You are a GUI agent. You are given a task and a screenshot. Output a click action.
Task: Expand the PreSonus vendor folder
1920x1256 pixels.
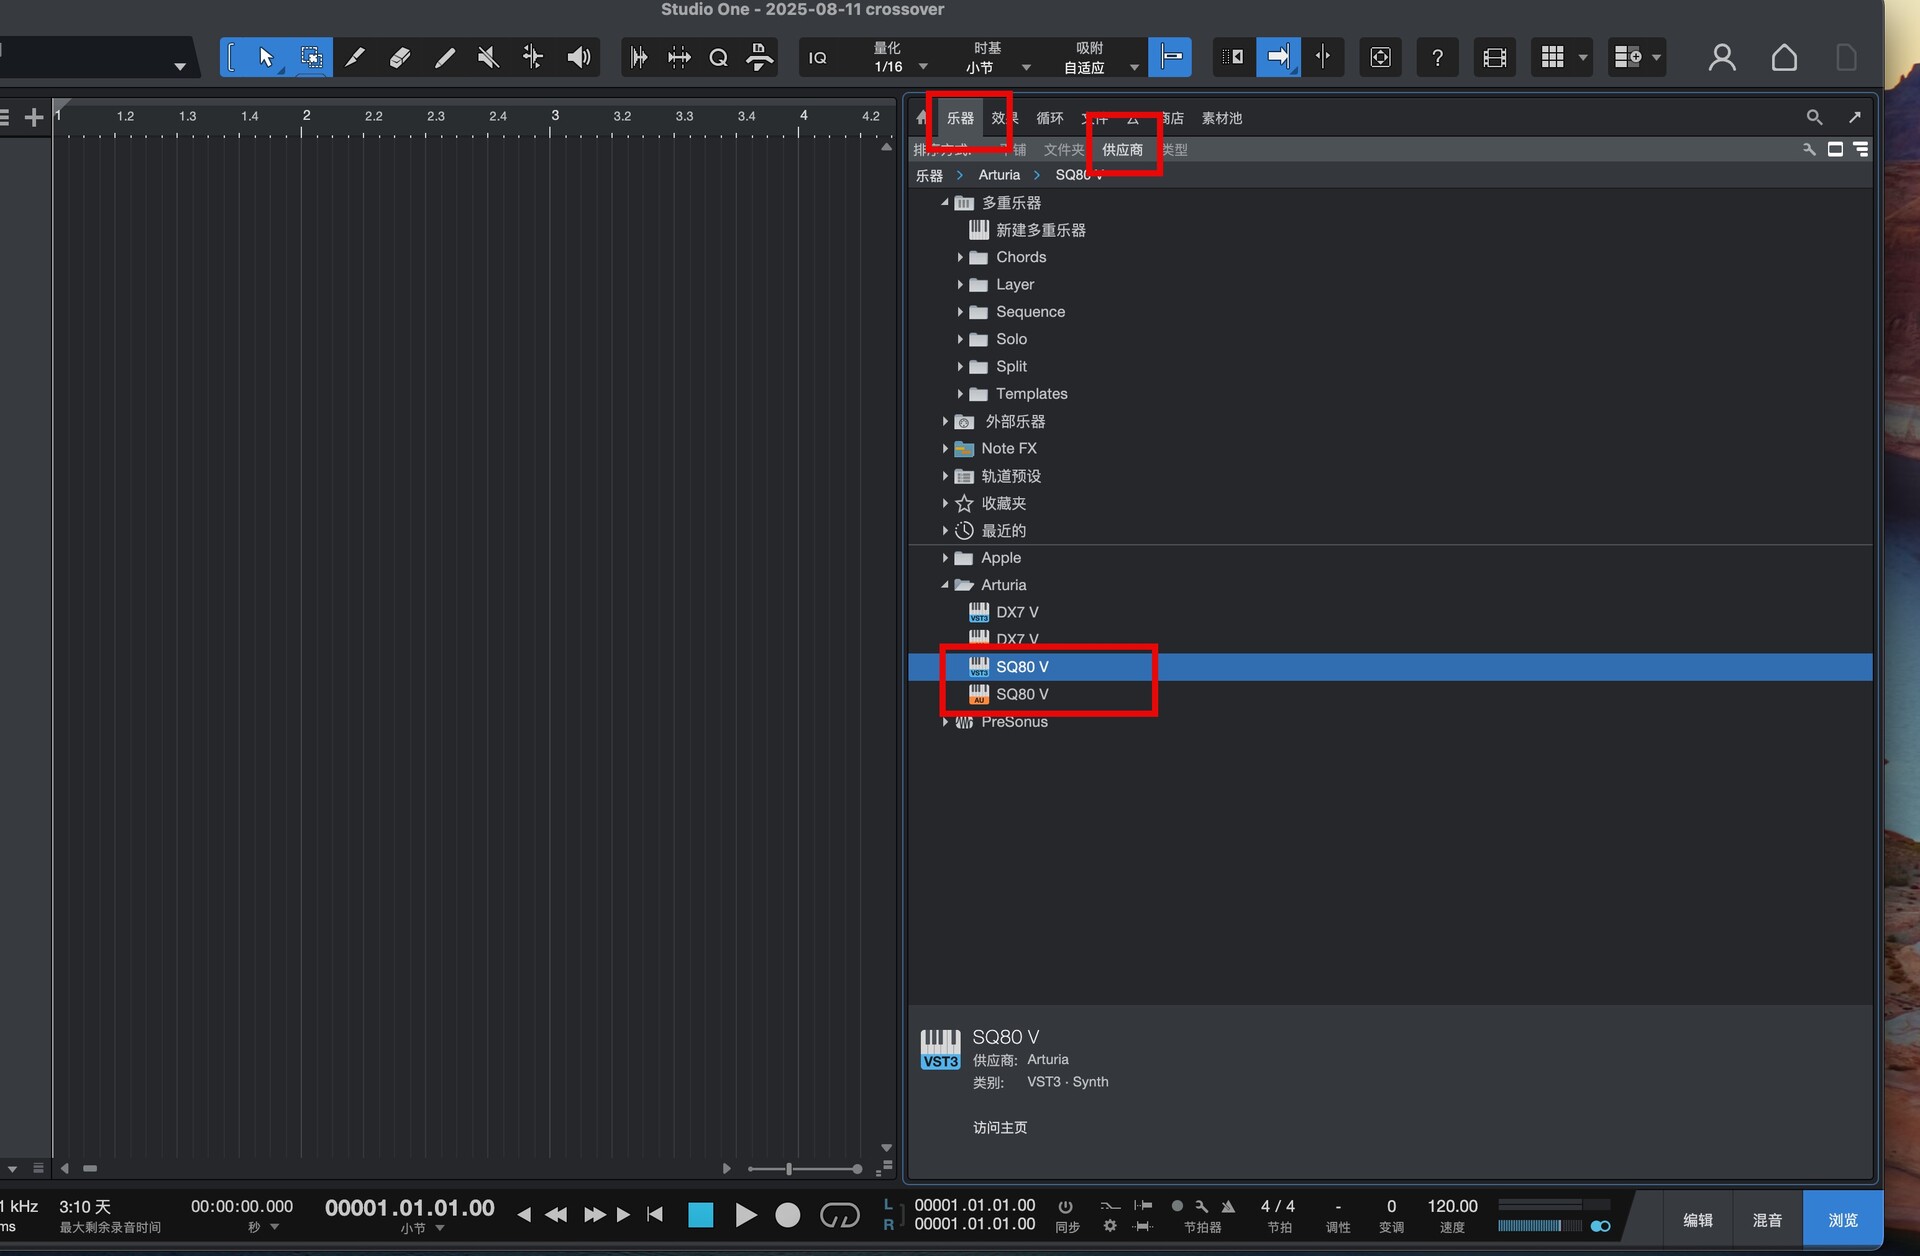pos(944,722)
